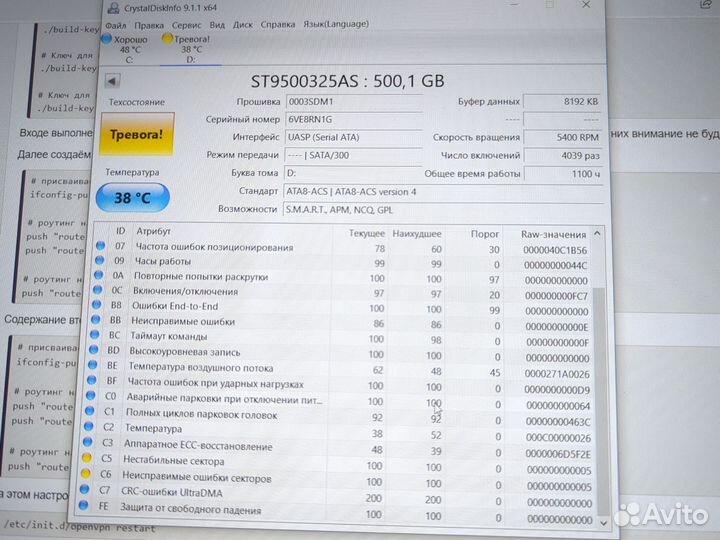Click status dot of row 0A Повторные попытки раскрутки

[98, 275]
